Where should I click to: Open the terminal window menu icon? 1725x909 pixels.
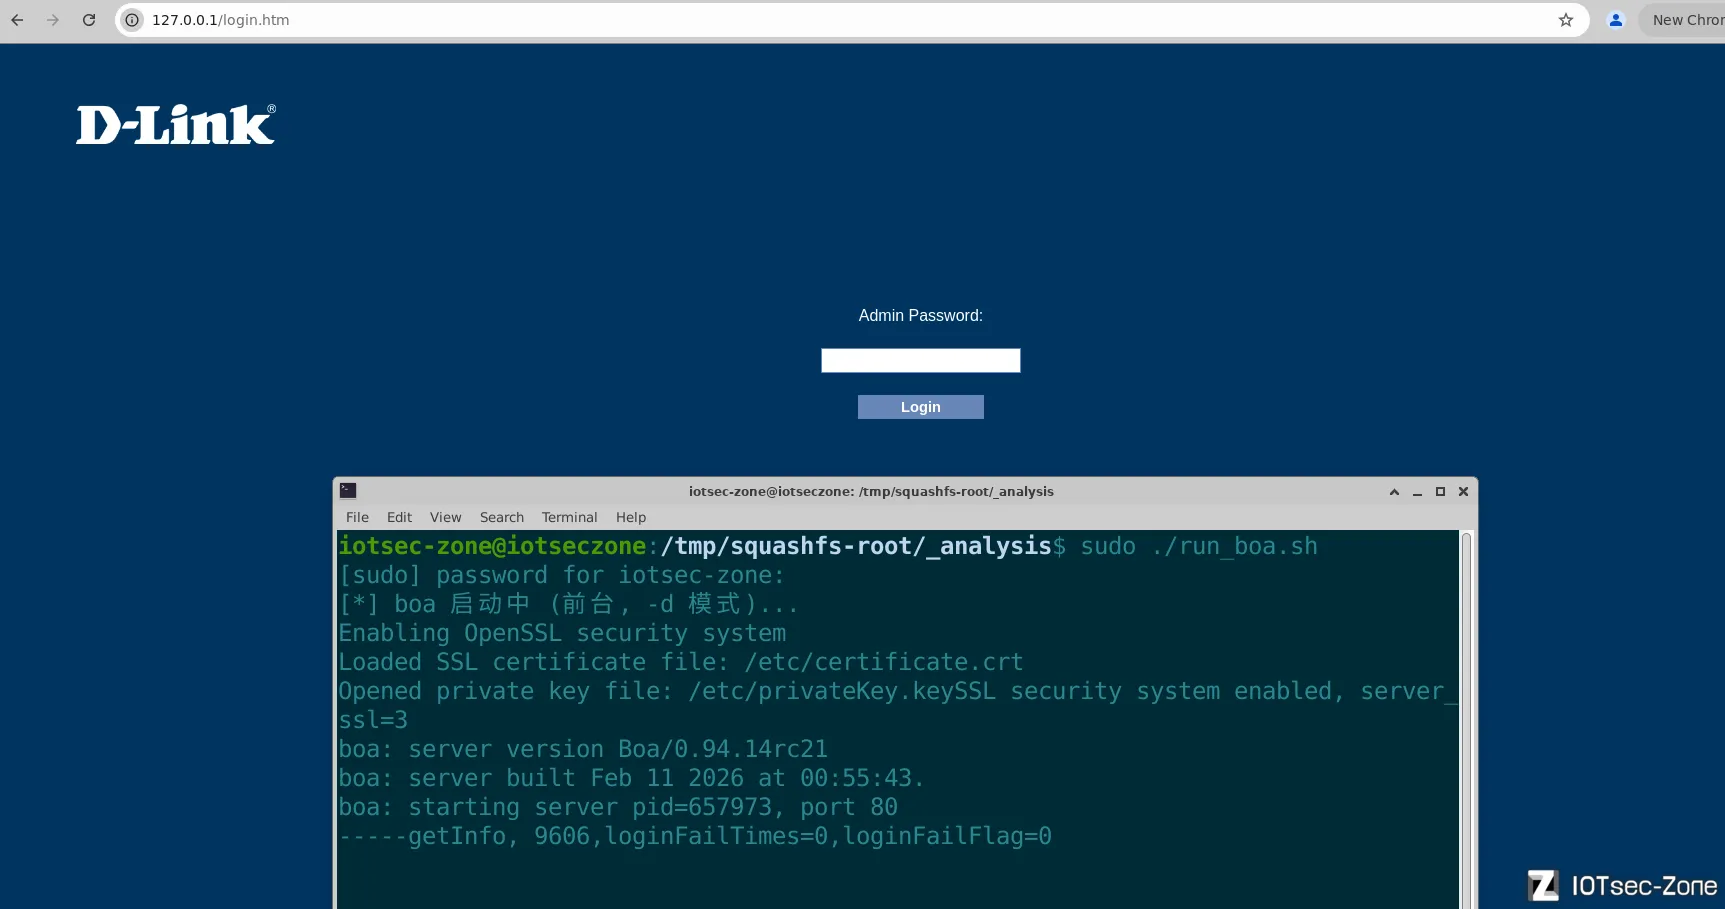348,491
